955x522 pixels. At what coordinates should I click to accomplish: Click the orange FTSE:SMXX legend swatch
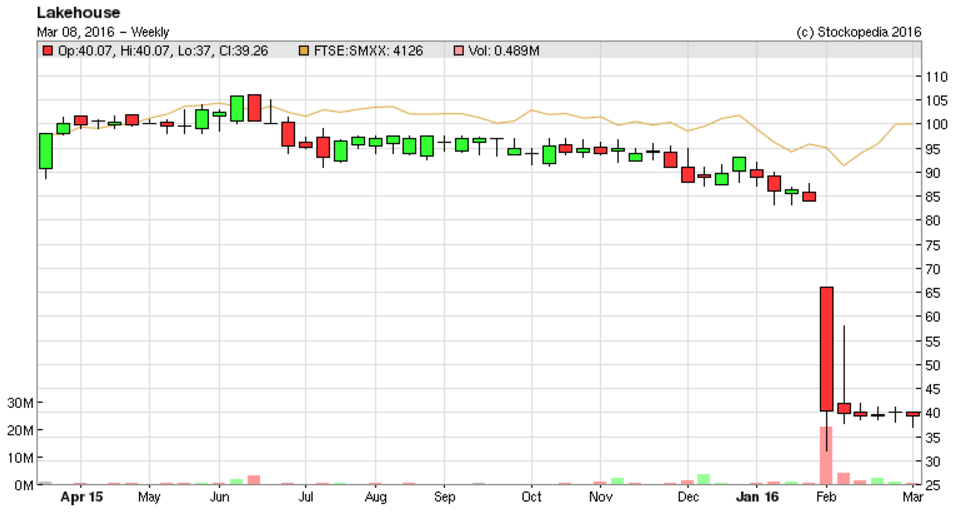point(303,51)
